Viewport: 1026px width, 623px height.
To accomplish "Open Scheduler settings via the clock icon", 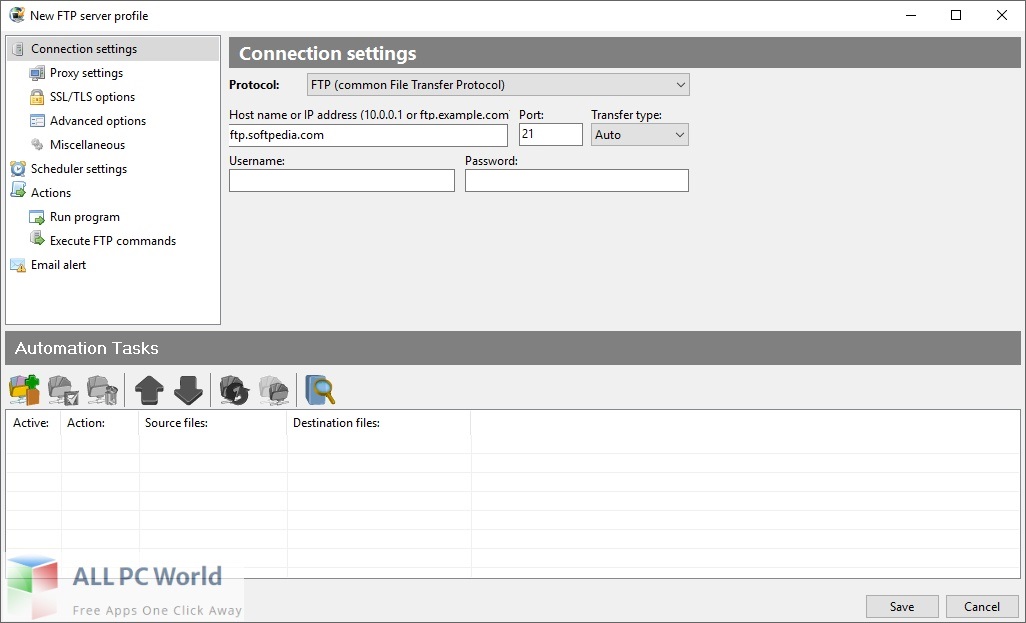I will click(x=18, y=169).
